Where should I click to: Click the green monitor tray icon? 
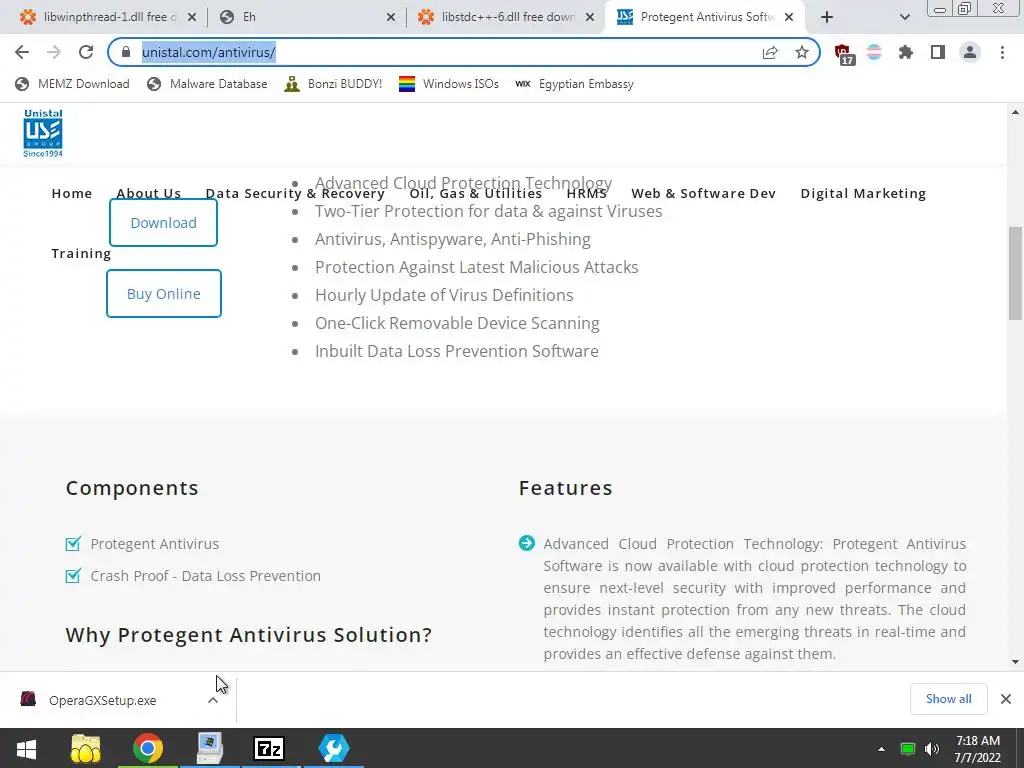(907, 749)
